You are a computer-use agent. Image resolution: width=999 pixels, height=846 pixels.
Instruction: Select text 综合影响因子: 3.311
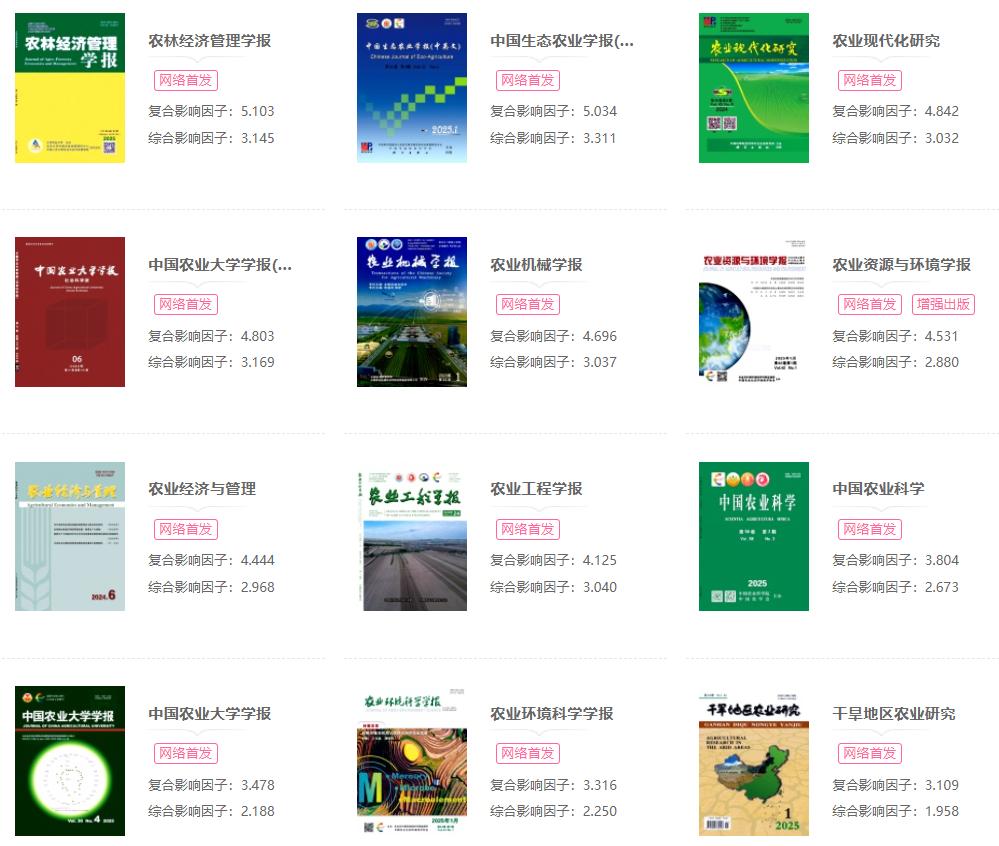tap(553, 138)
